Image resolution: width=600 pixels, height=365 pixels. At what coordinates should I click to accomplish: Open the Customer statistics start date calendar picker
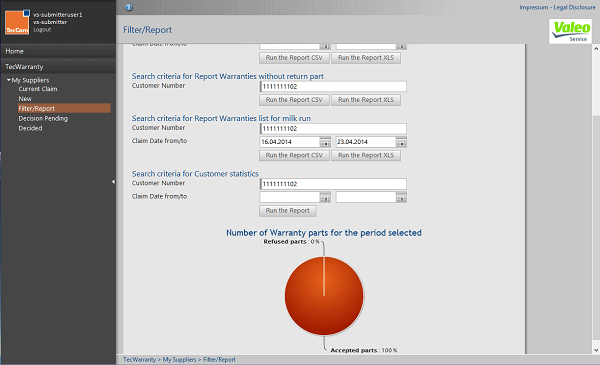(x=325, y=197)
